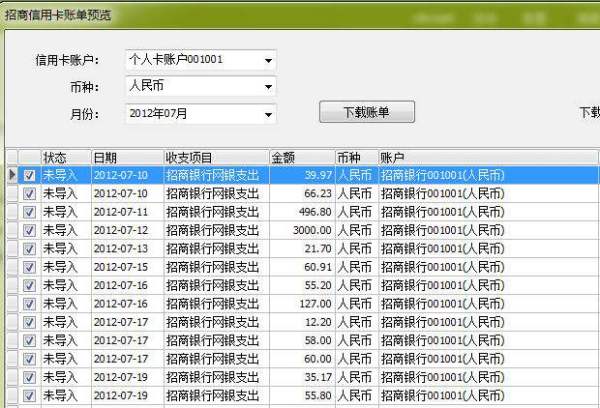The image size is (600, 408).
Task: Click 人民币 currency cell in the 35.17 row
Action: pyautogui.click(x=357, y=377)
